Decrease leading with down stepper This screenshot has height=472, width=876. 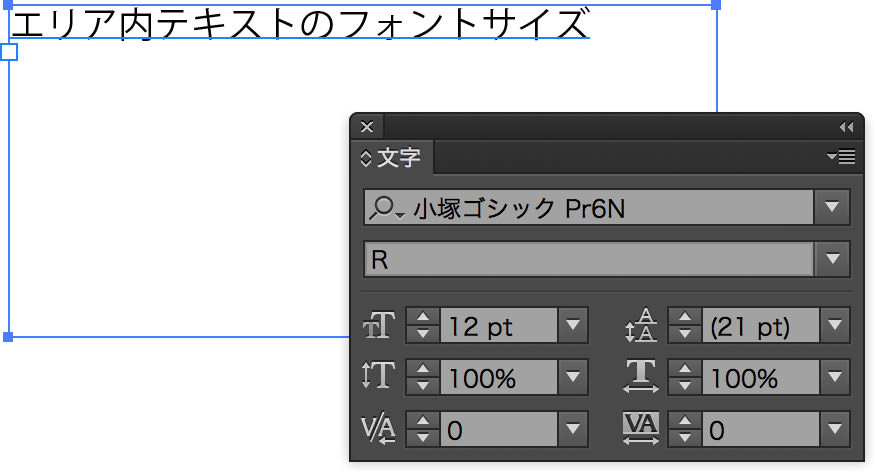tap(685, 333)
